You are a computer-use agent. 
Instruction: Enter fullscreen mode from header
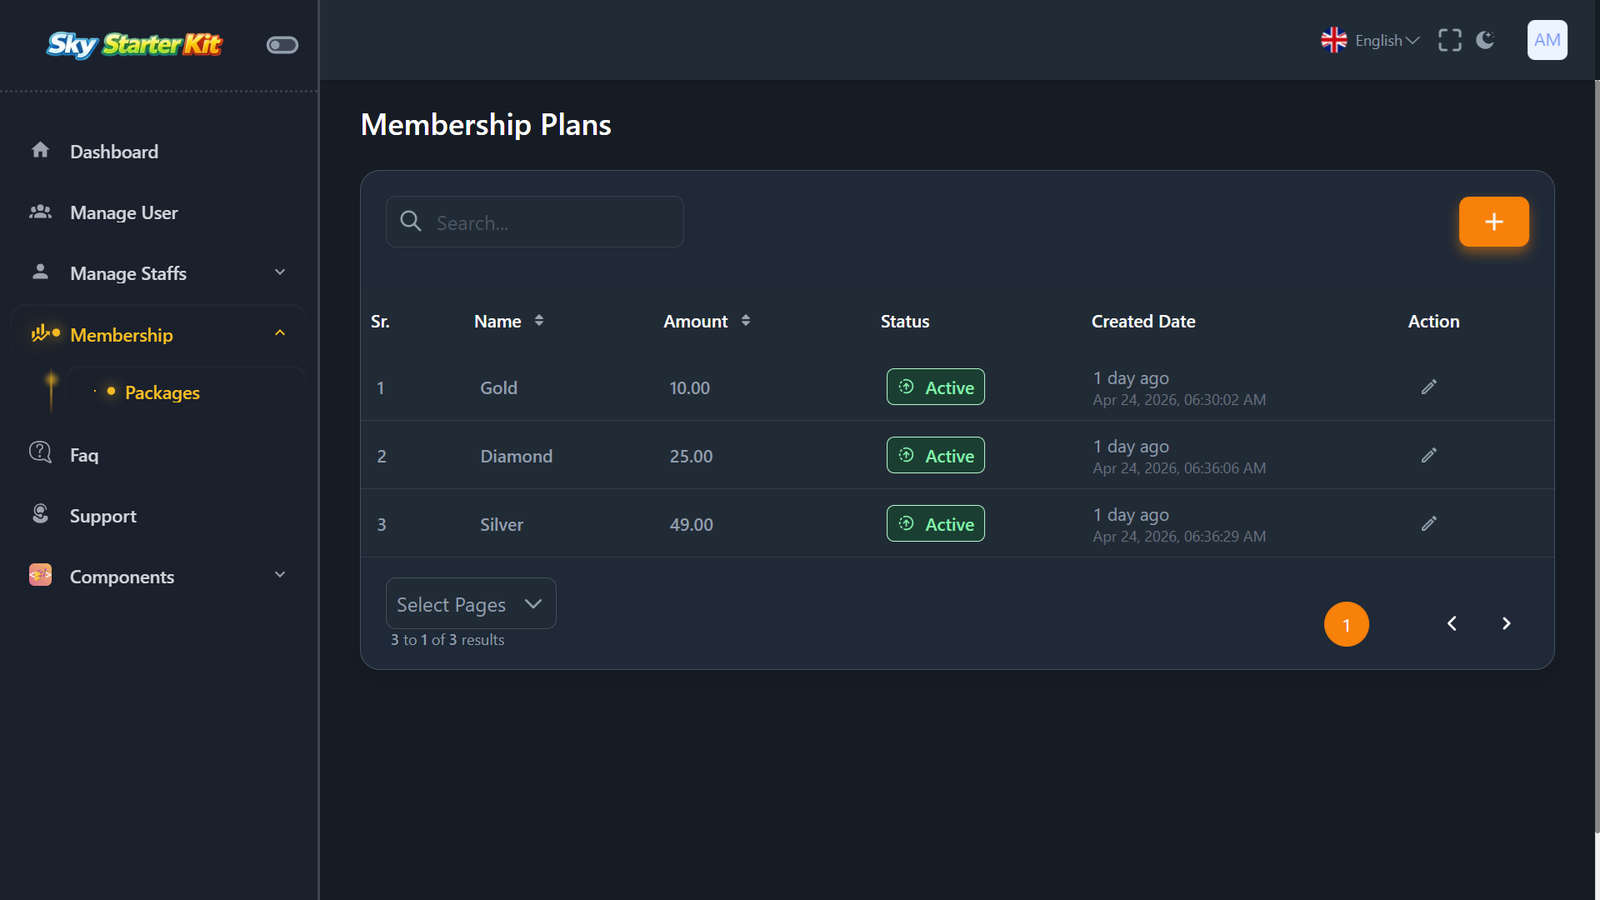pos(1450,40)
